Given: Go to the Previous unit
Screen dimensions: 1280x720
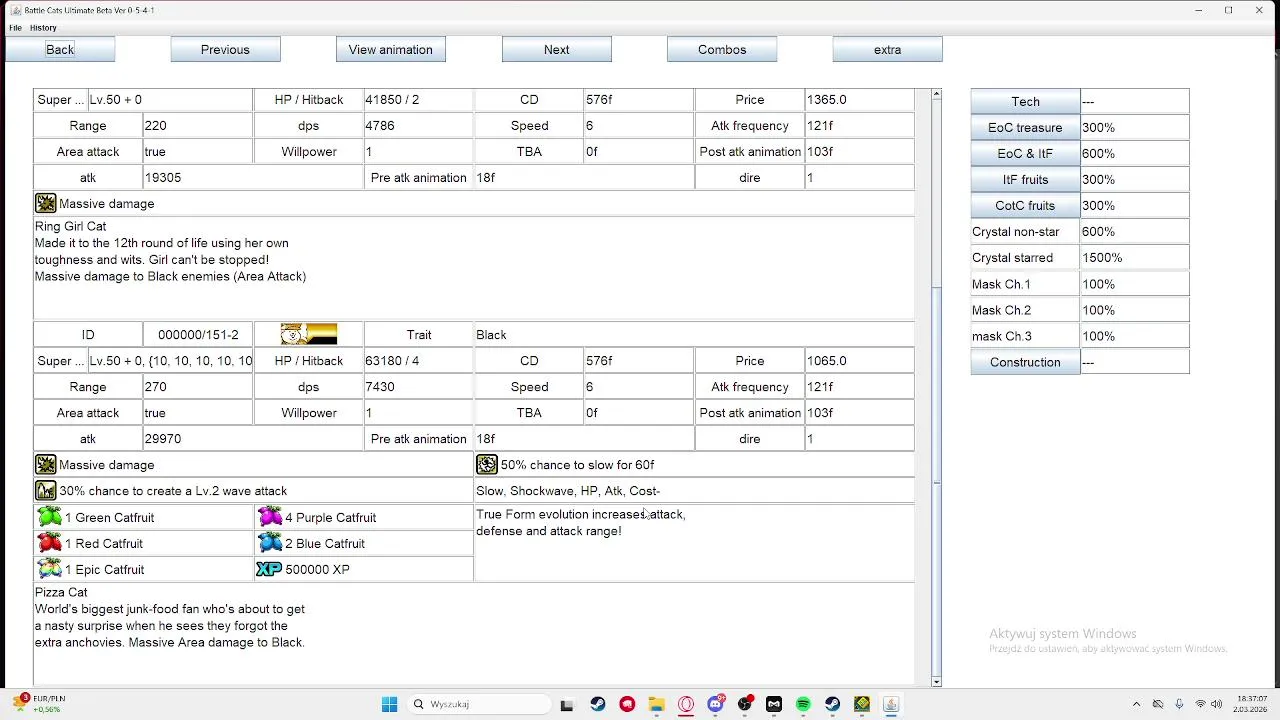Looking at the screenshot, I should point(225,49).
